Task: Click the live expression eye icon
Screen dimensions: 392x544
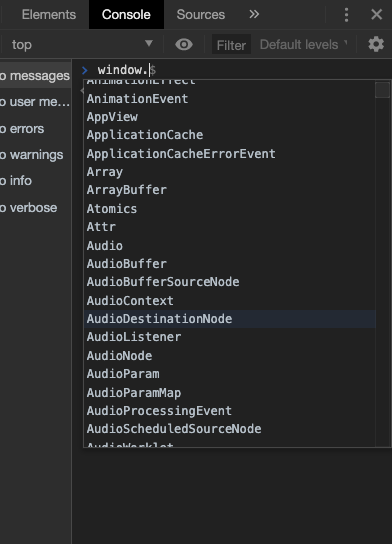Action: pyautogui.click(x=184, y=44)
